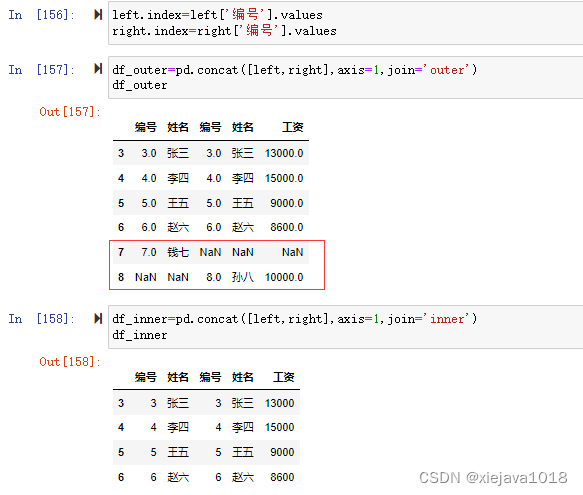This screenshot has width=583, height=495.
Task: Click index 8 in the outer table
Action: point(121,277)
